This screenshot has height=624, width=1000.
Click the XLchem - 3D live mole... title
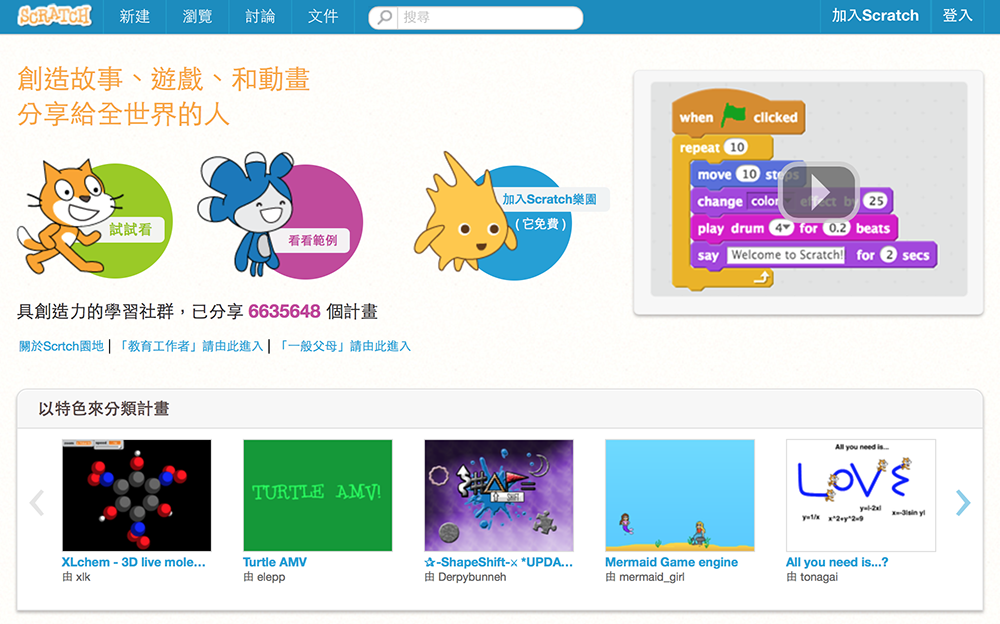[x=133, y=562]
